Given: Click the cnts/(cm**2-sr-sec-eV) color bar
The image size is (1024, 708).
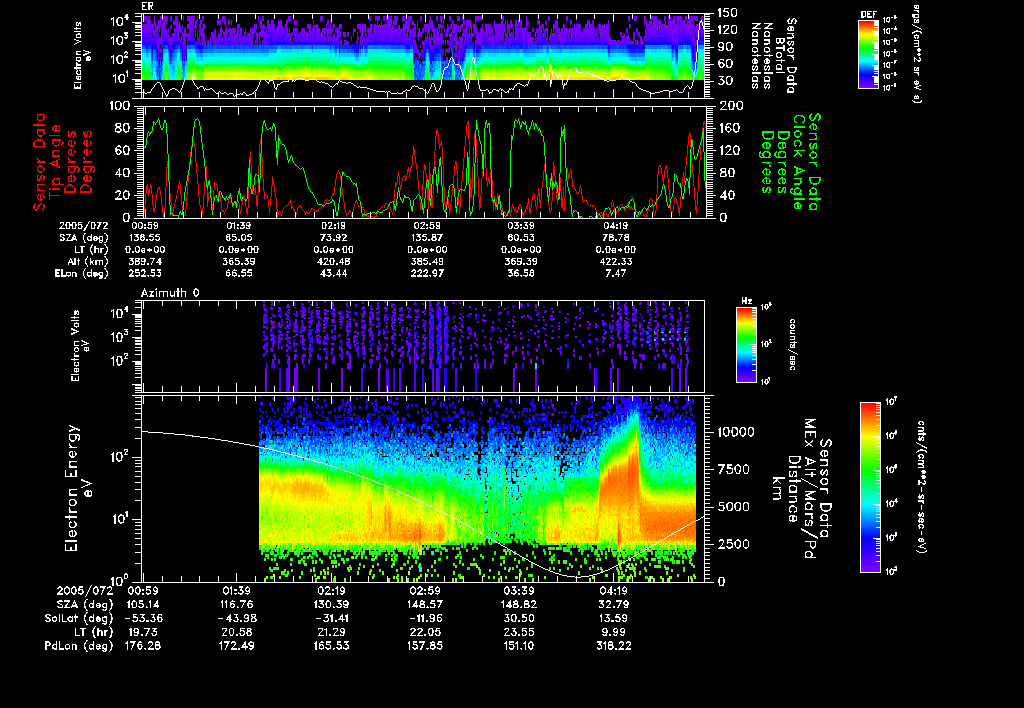Looking at the screenshot, I should 870,487.
